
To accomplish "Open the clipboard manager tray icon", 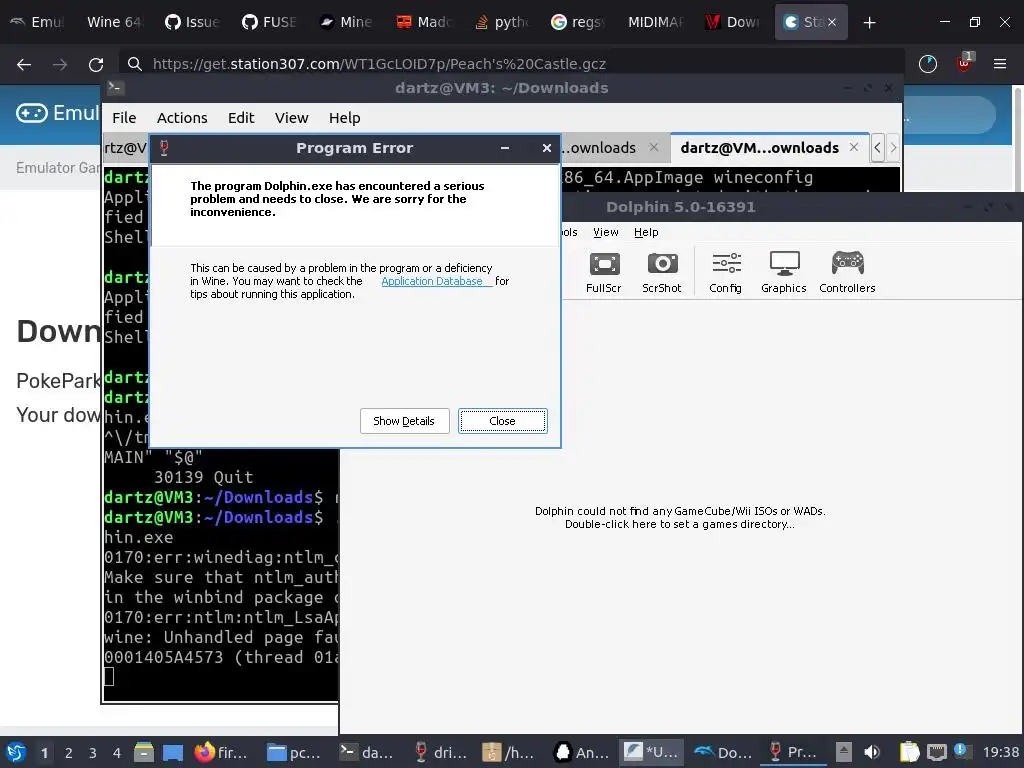I will click(x=909, y=752).
